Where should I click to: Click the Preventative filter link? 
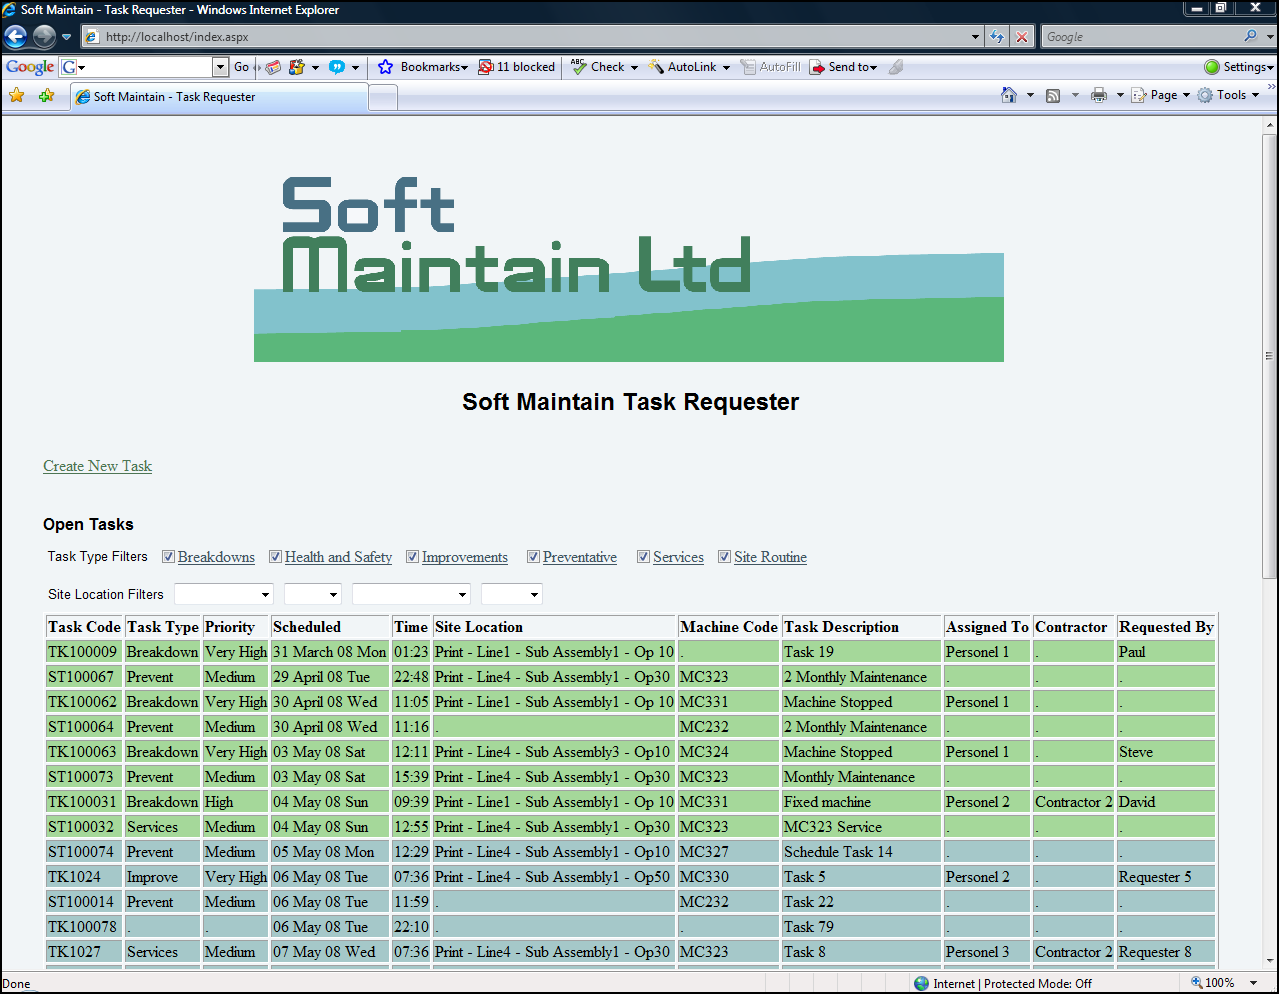click(x=580, y=557)
